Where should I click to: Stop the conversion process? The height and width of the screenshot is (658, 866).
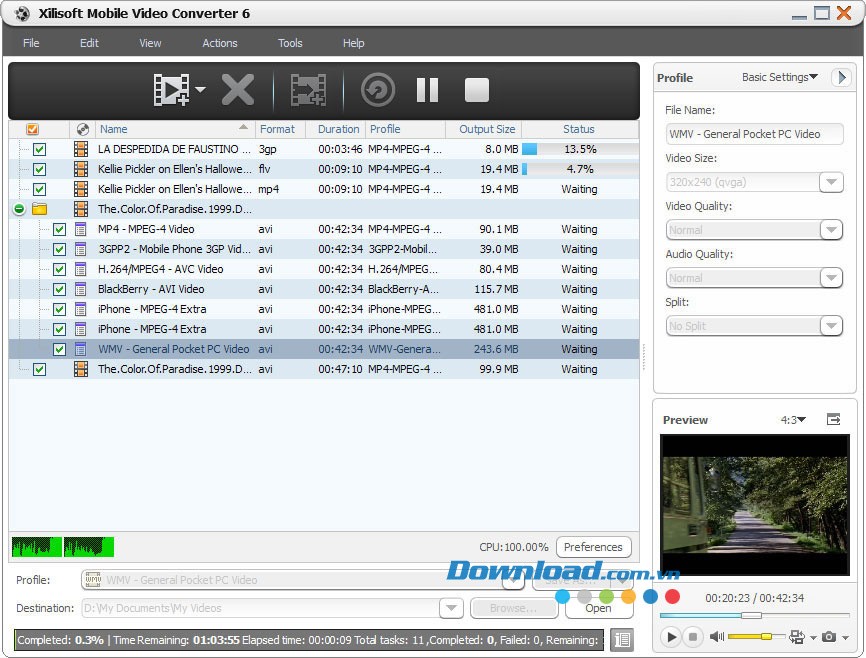(477, 90)
